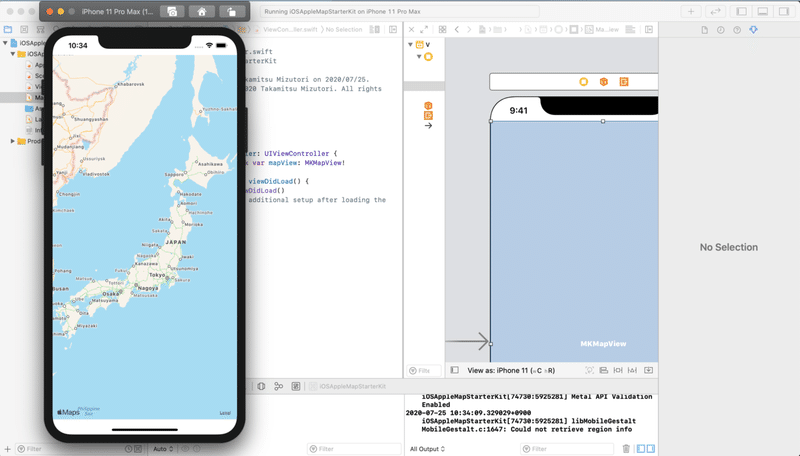Viewport: 800px width, 456px height.
Task: Open Debug Memory Graph button
Action: (x=279, y=386)
